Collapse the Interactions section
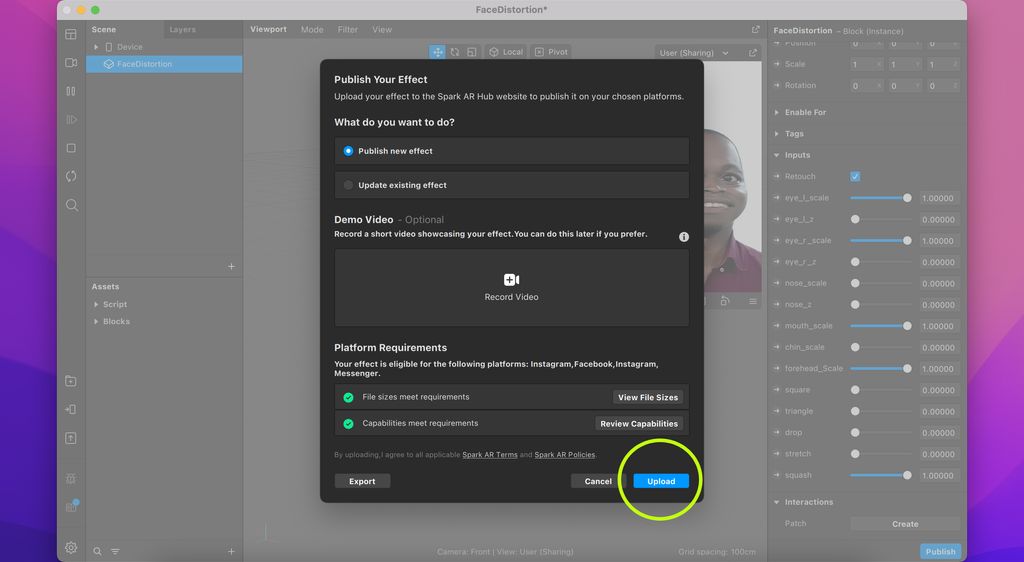This screenshot has width=1024, height=562. tap(776, 502)
